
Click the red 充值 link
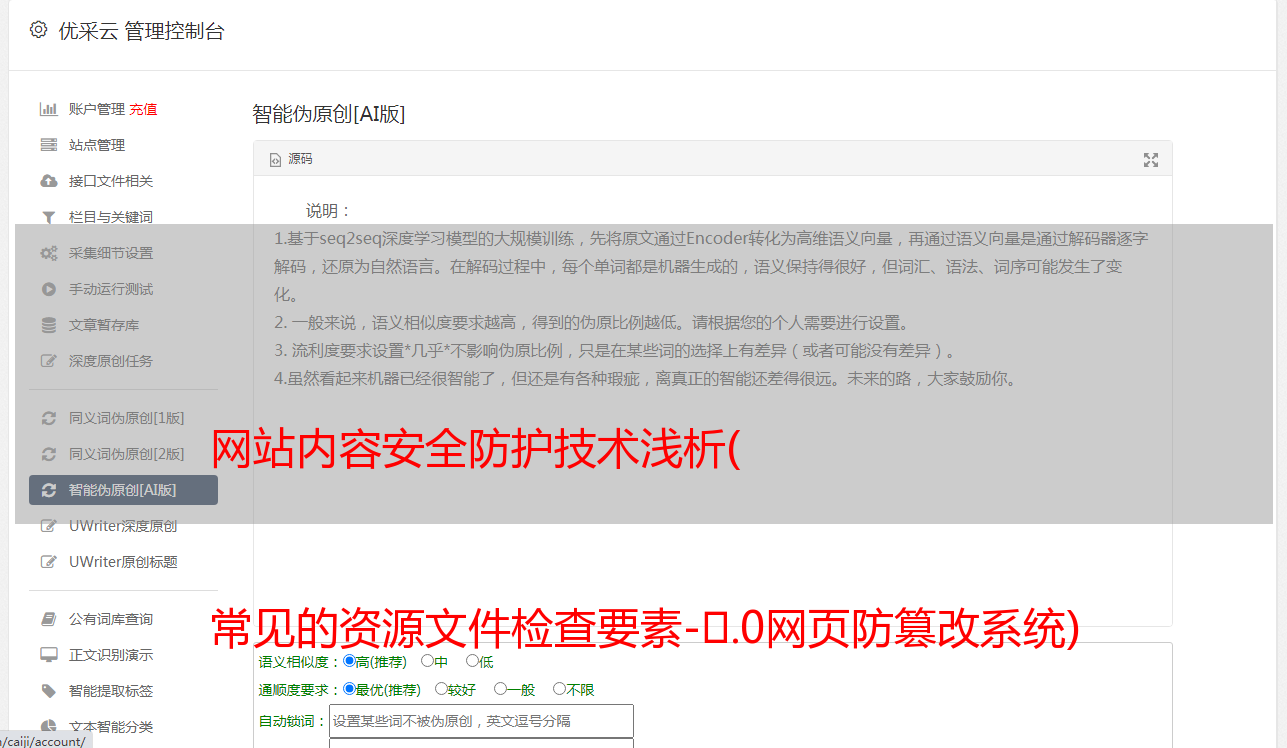tap(143, 109)
